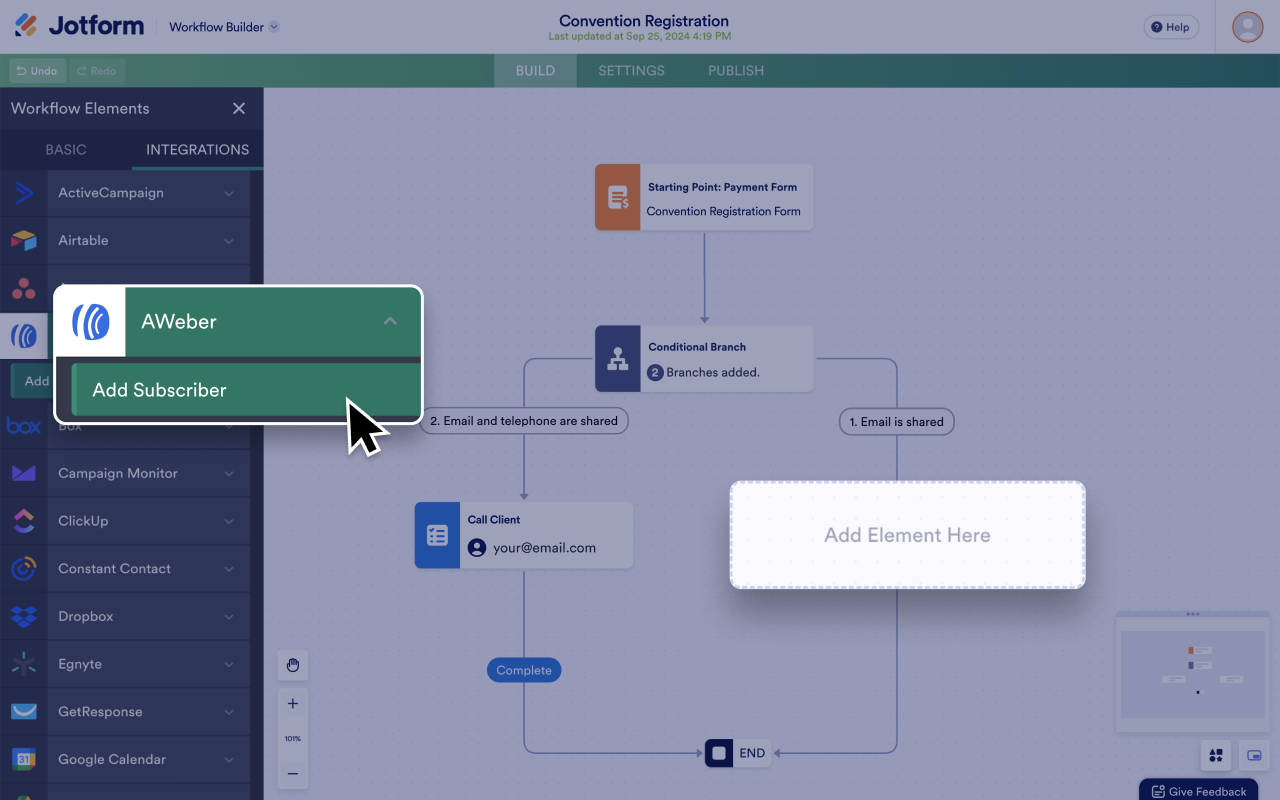Expand the ClickUp chevron
The height and width of the screenshot is (800, 1280).
(229, 521)
